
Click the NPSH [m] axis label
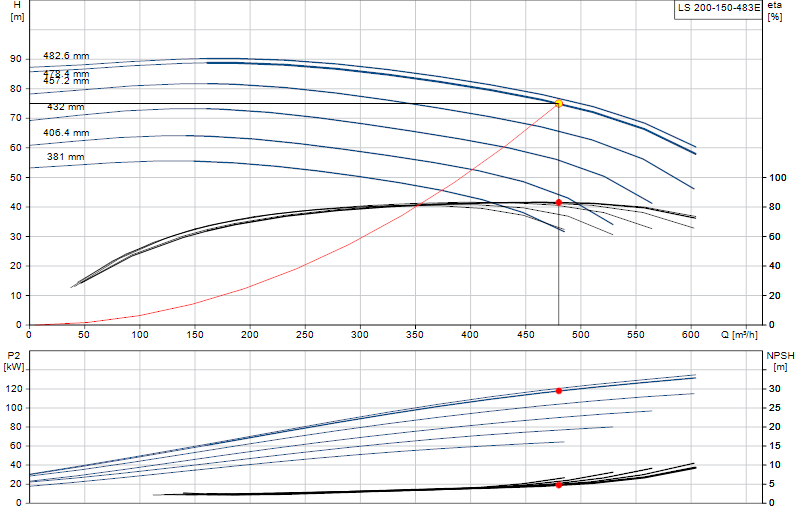[x=780, y=361]
